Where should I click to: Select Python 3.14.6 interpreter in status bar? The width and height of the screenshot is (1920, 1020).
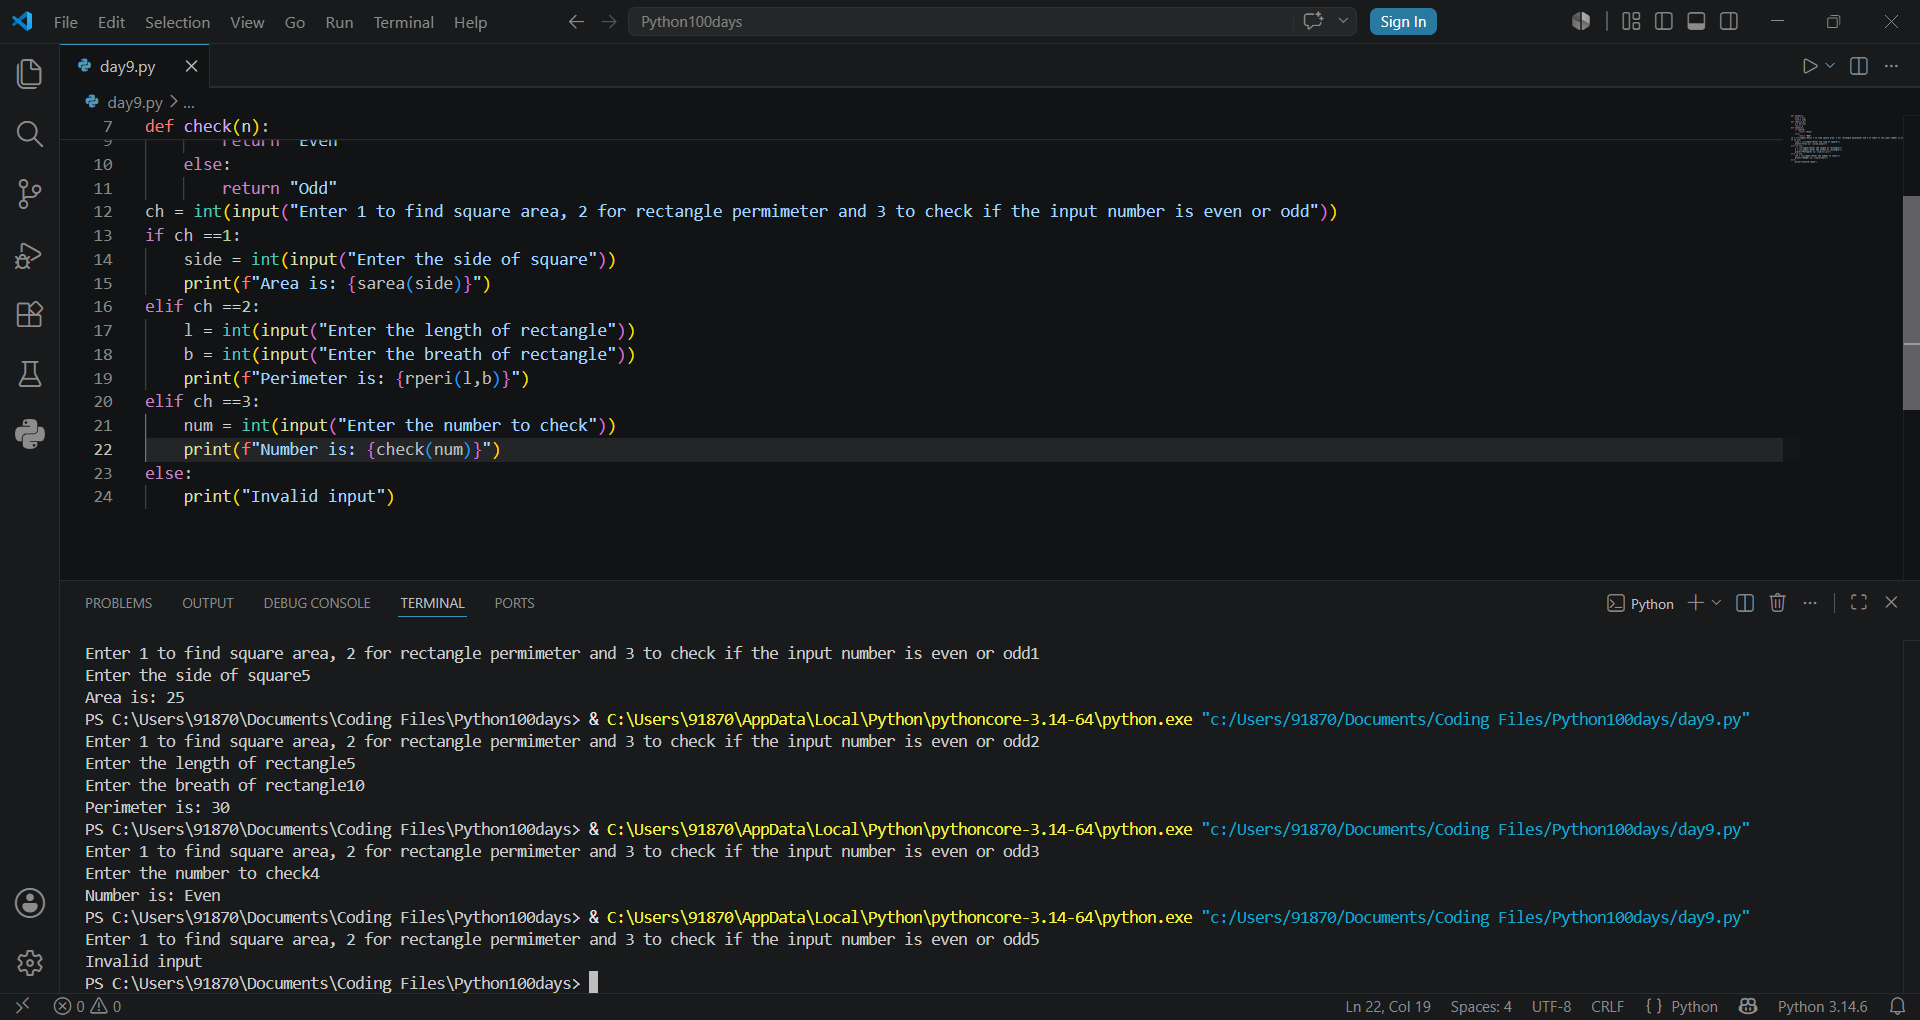pos(1822,1007)
